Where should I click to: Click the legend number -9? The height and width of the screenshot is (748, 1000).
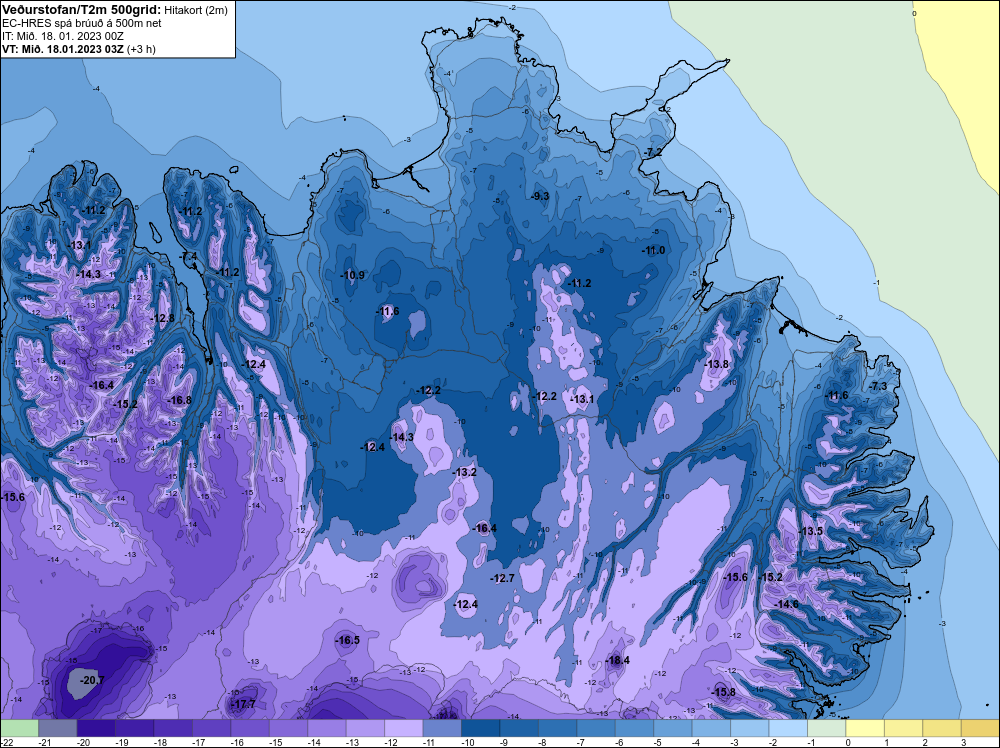point(506,742)
